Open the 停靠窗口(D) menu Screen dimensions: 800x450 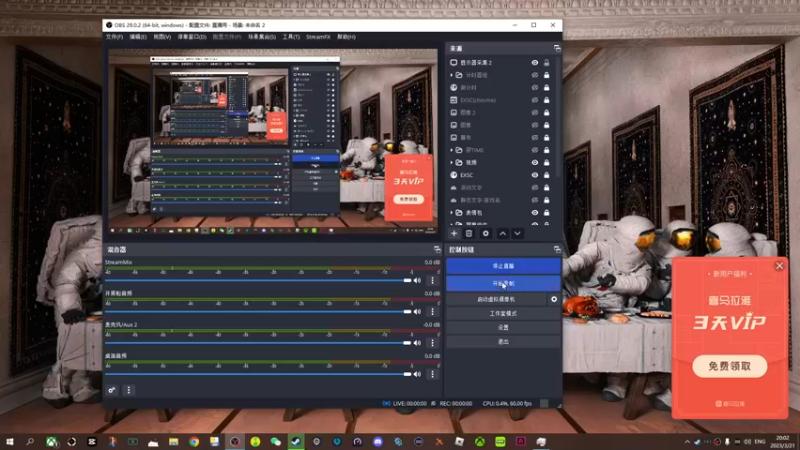192,37
